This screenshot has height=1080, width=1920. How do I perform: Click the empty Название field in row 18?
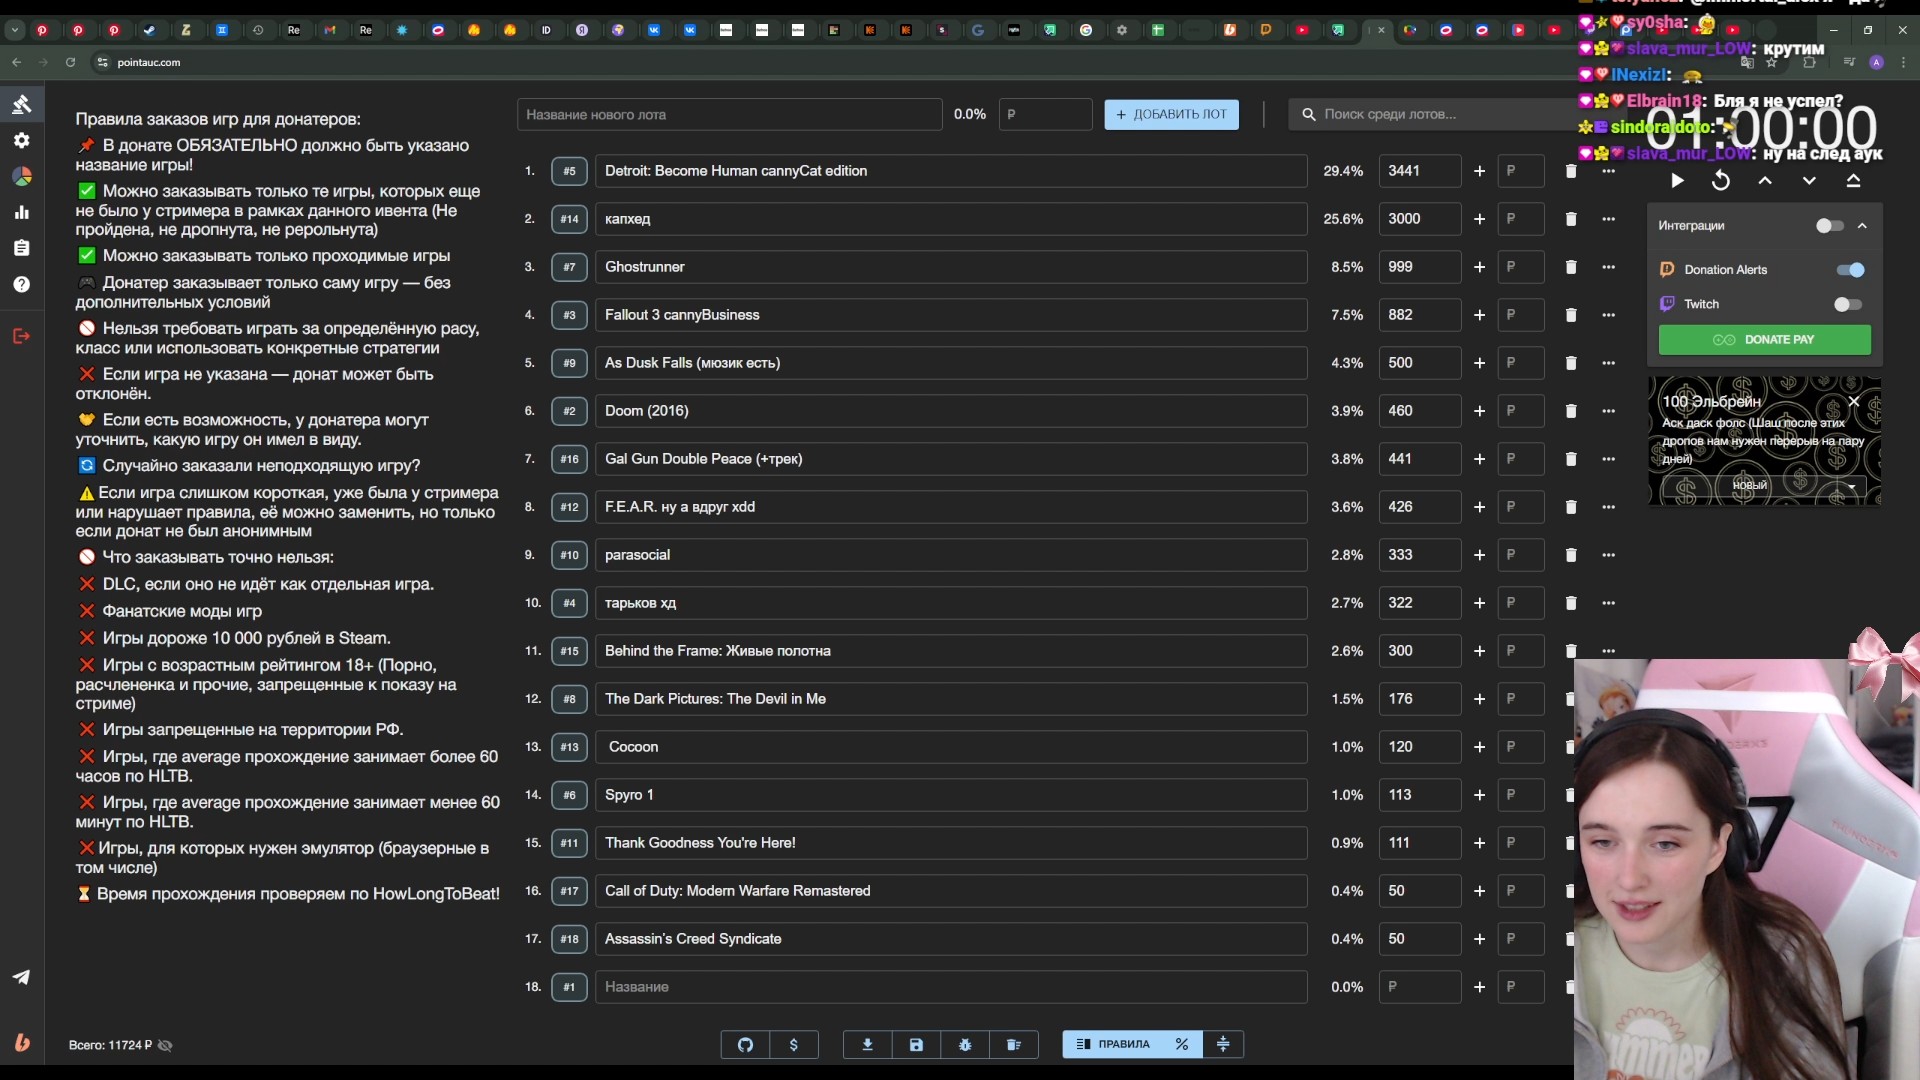(x=951, y=987)
